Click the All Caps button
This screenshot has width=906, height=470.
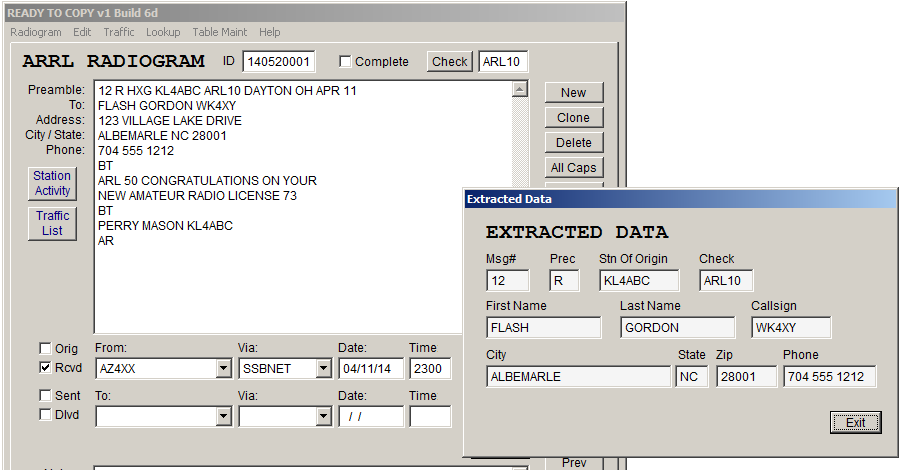(574, 168)
